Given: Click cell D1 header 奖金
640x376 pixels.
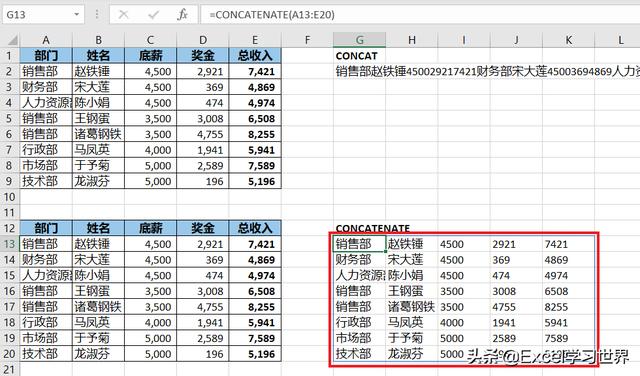Looking at the screenshot, I should pos(203,56).
